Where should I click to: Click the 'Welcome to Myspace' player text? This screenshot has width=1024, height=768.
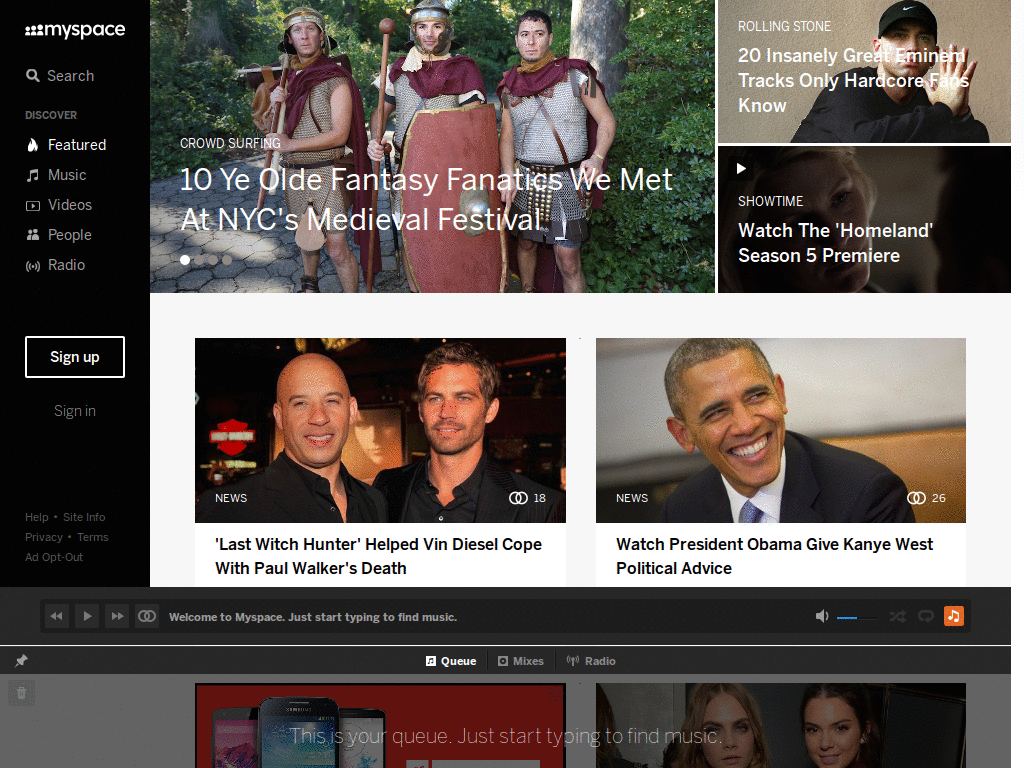pyautogui.click(x=313, y=617)
